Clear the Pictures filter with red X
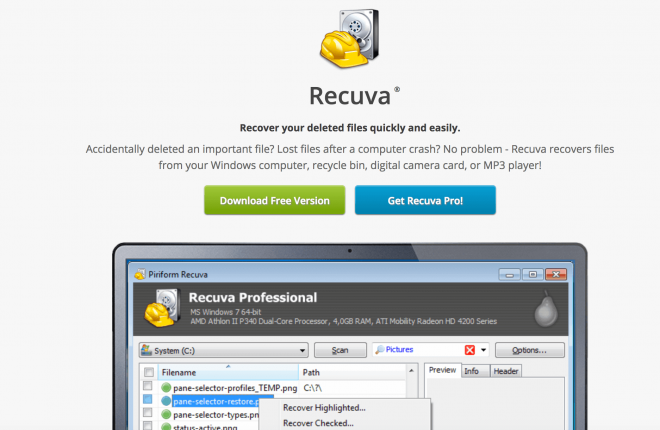Image resolution: width=660 pixels, height=430 pixels. 470,350
